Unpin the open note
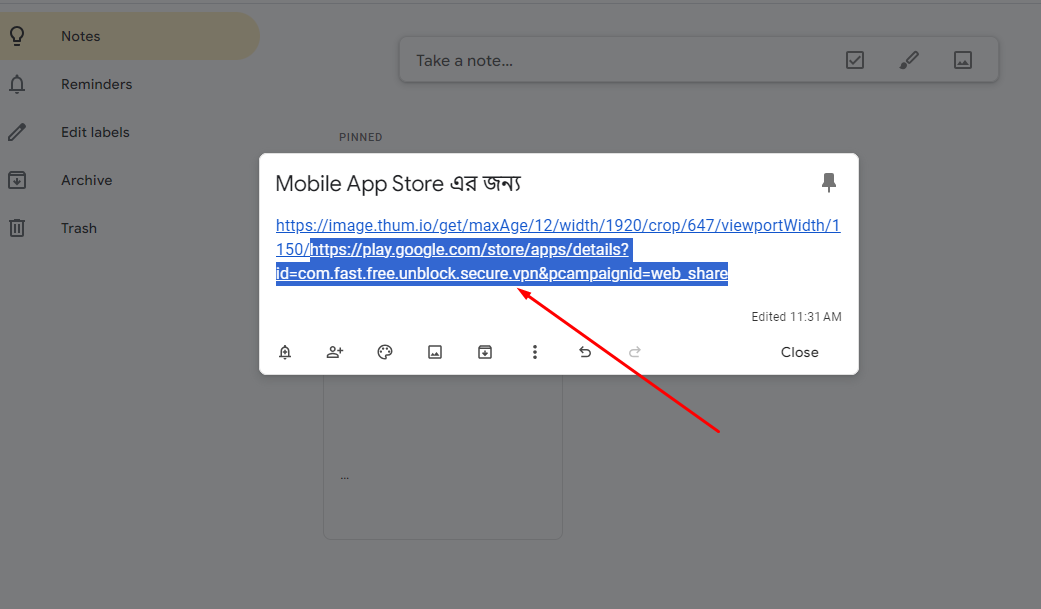This screenshot has height=609, width=1041. [x=829, y=183]
